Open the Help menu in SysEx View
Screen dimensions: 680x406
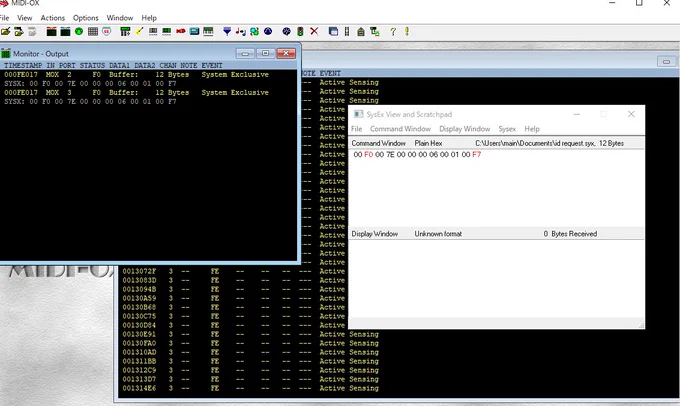(x=532, y=129)
